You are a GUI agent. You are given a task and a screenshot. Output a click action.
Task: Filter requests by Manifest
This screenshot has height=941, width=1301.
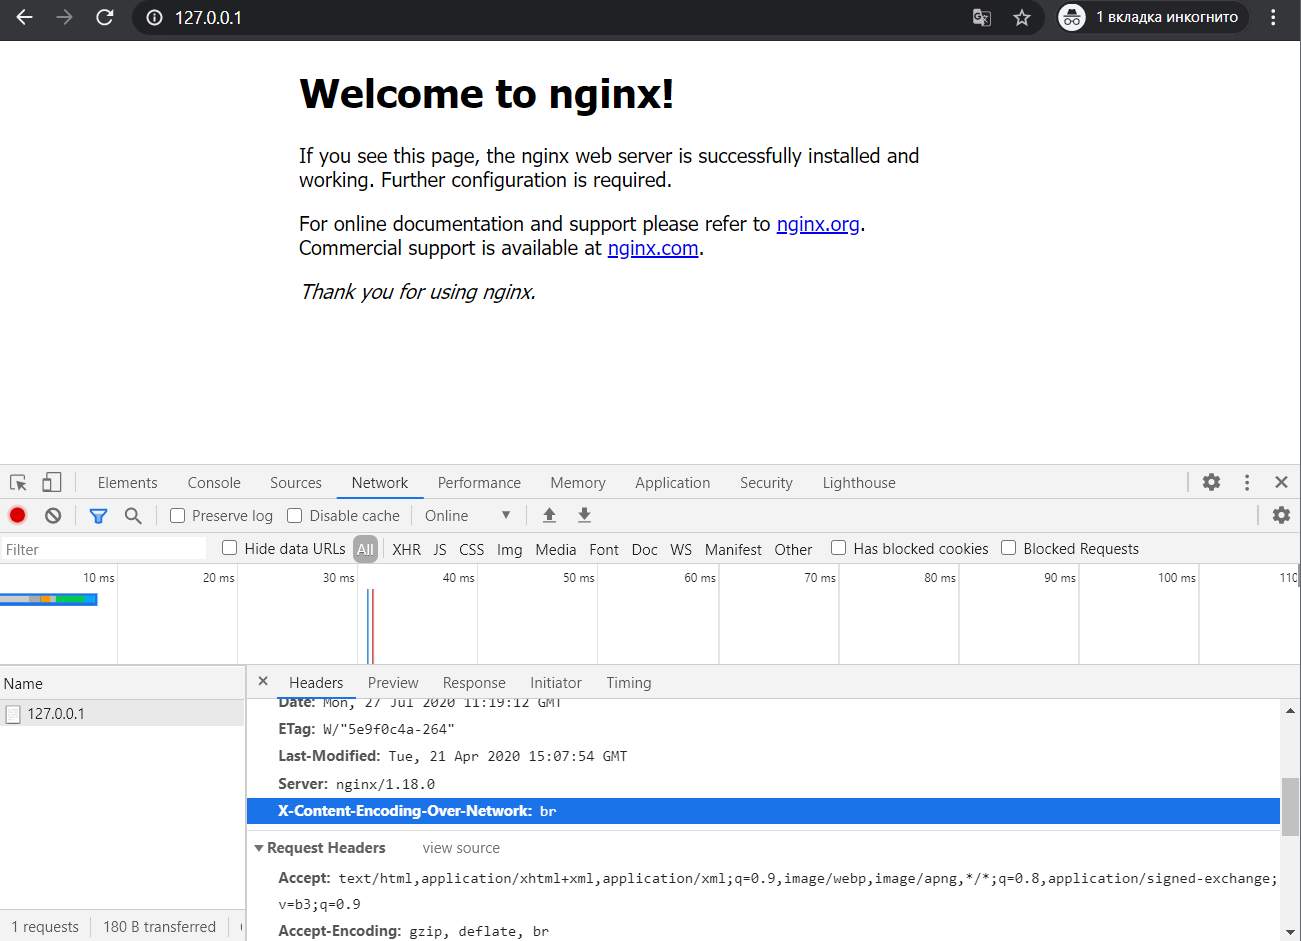[x=733, y=549]
